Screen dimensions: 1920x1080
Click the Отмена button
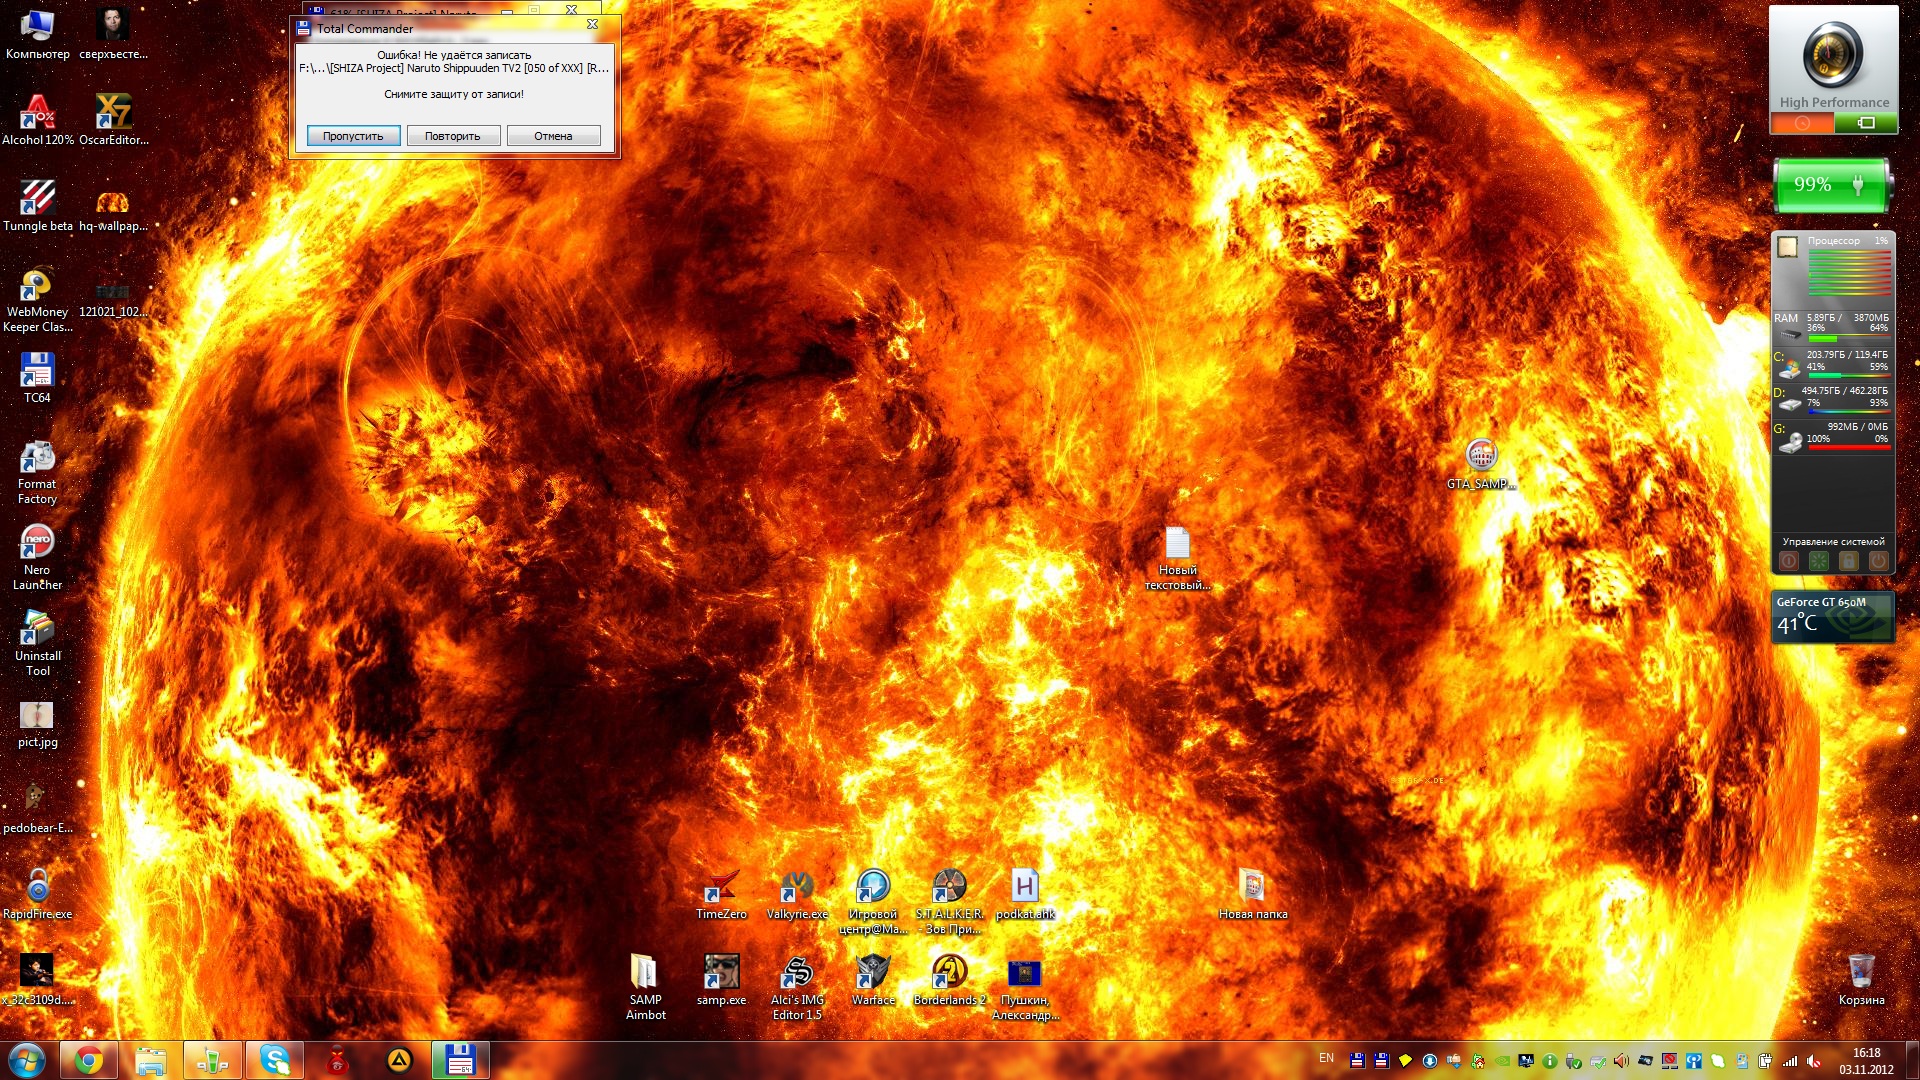click(x=553, y=136)
